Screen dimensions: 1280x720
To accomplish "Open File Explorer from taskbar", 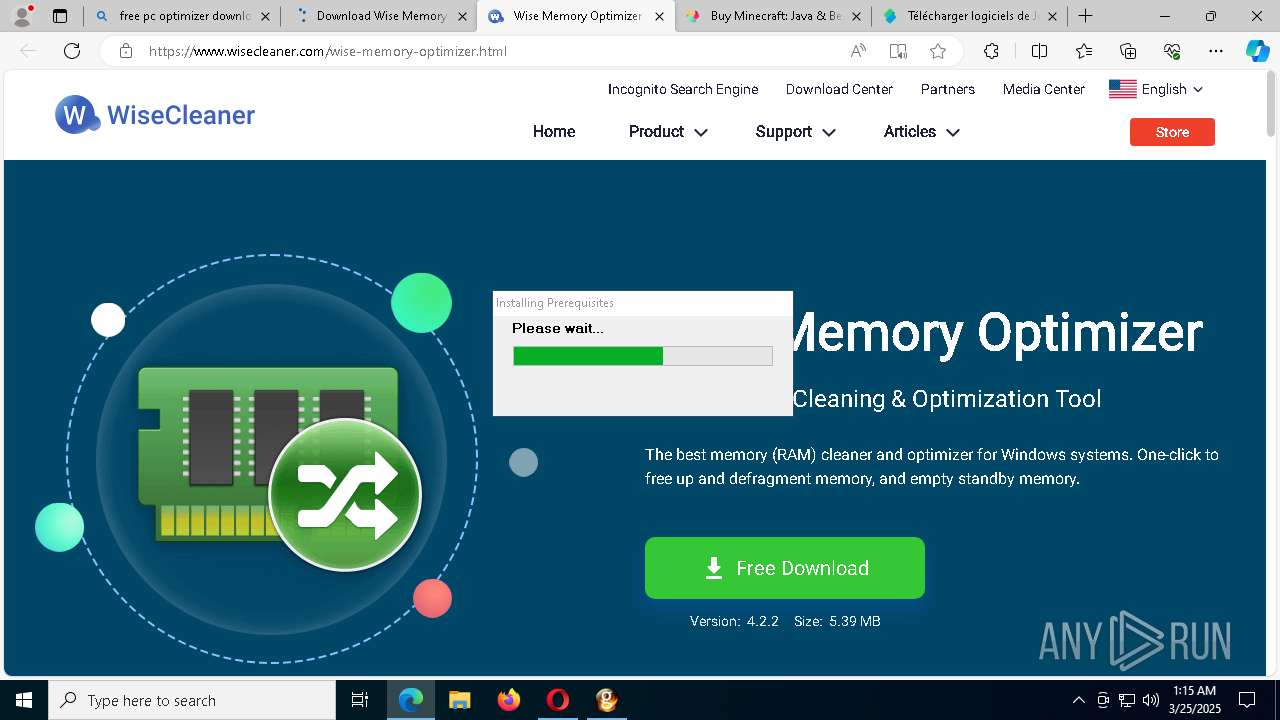I will (460, 700).
